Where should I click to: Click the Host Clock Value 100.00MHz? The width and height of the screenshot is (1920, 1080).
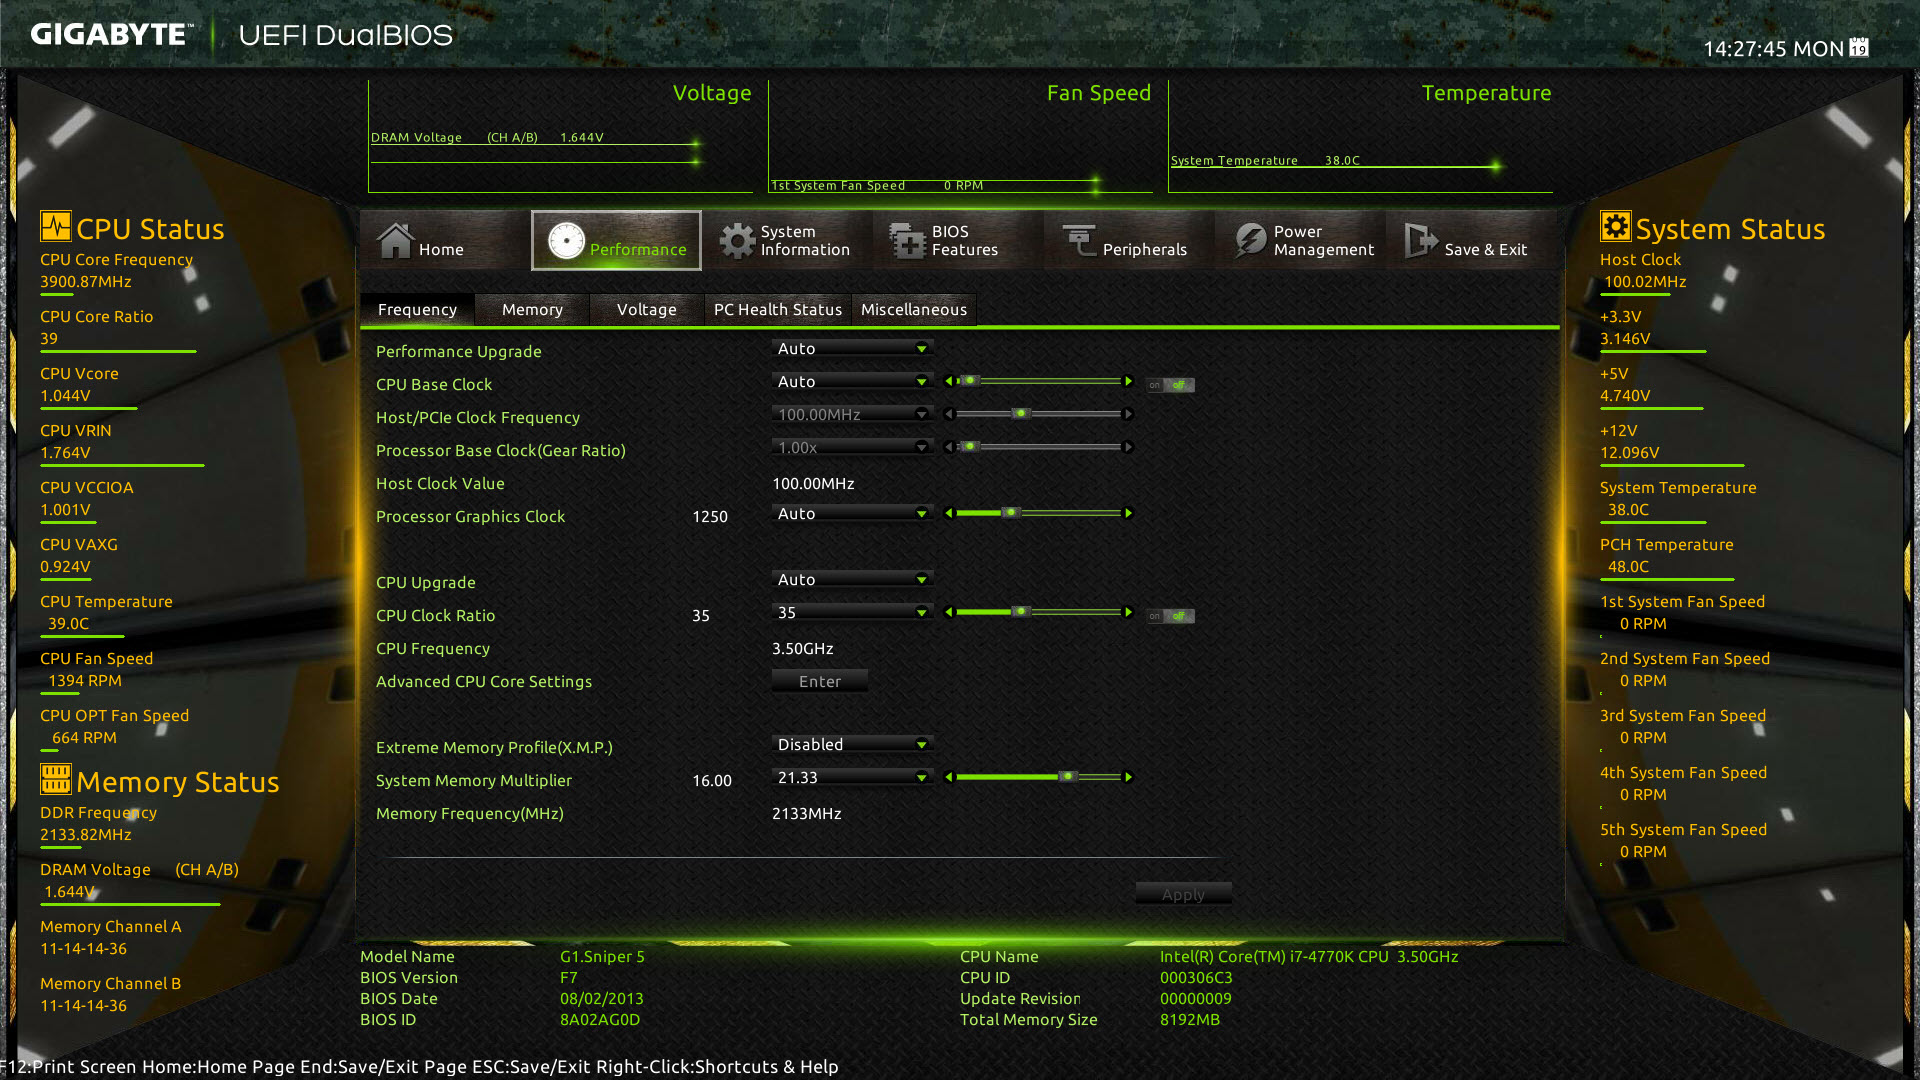pyautogui.click(x=813, y=483)
